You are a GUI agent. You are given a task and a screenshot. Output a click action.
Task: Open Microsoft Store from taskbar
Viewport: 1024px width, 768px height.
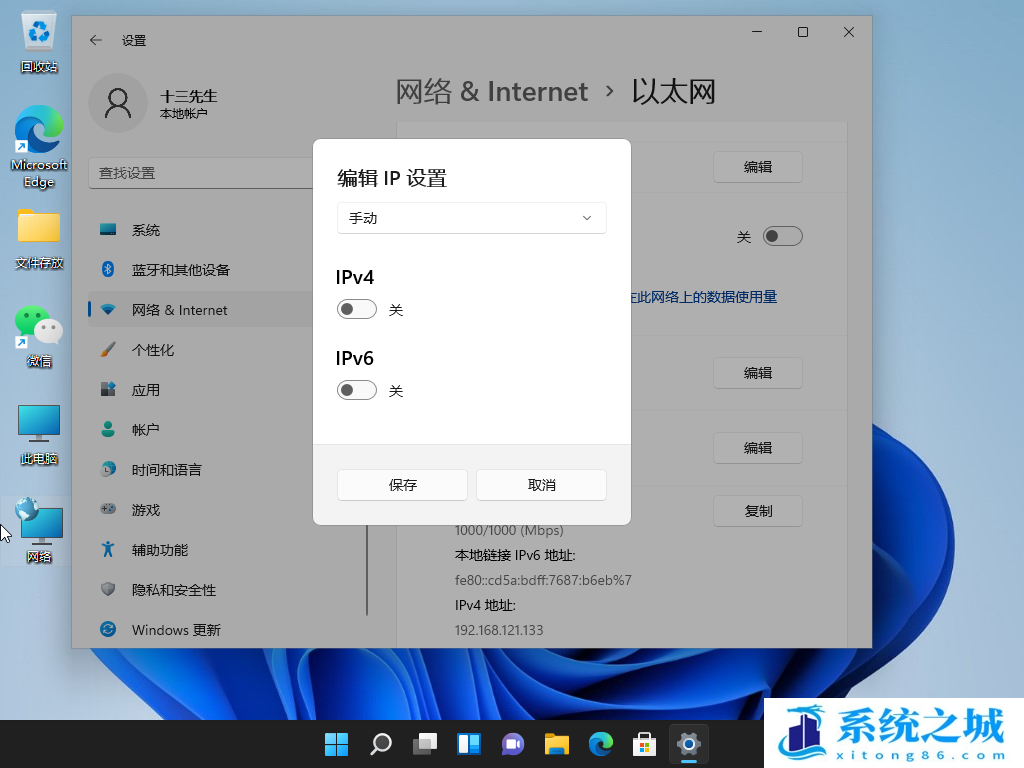pyautogui.click(x=644, y=744)
